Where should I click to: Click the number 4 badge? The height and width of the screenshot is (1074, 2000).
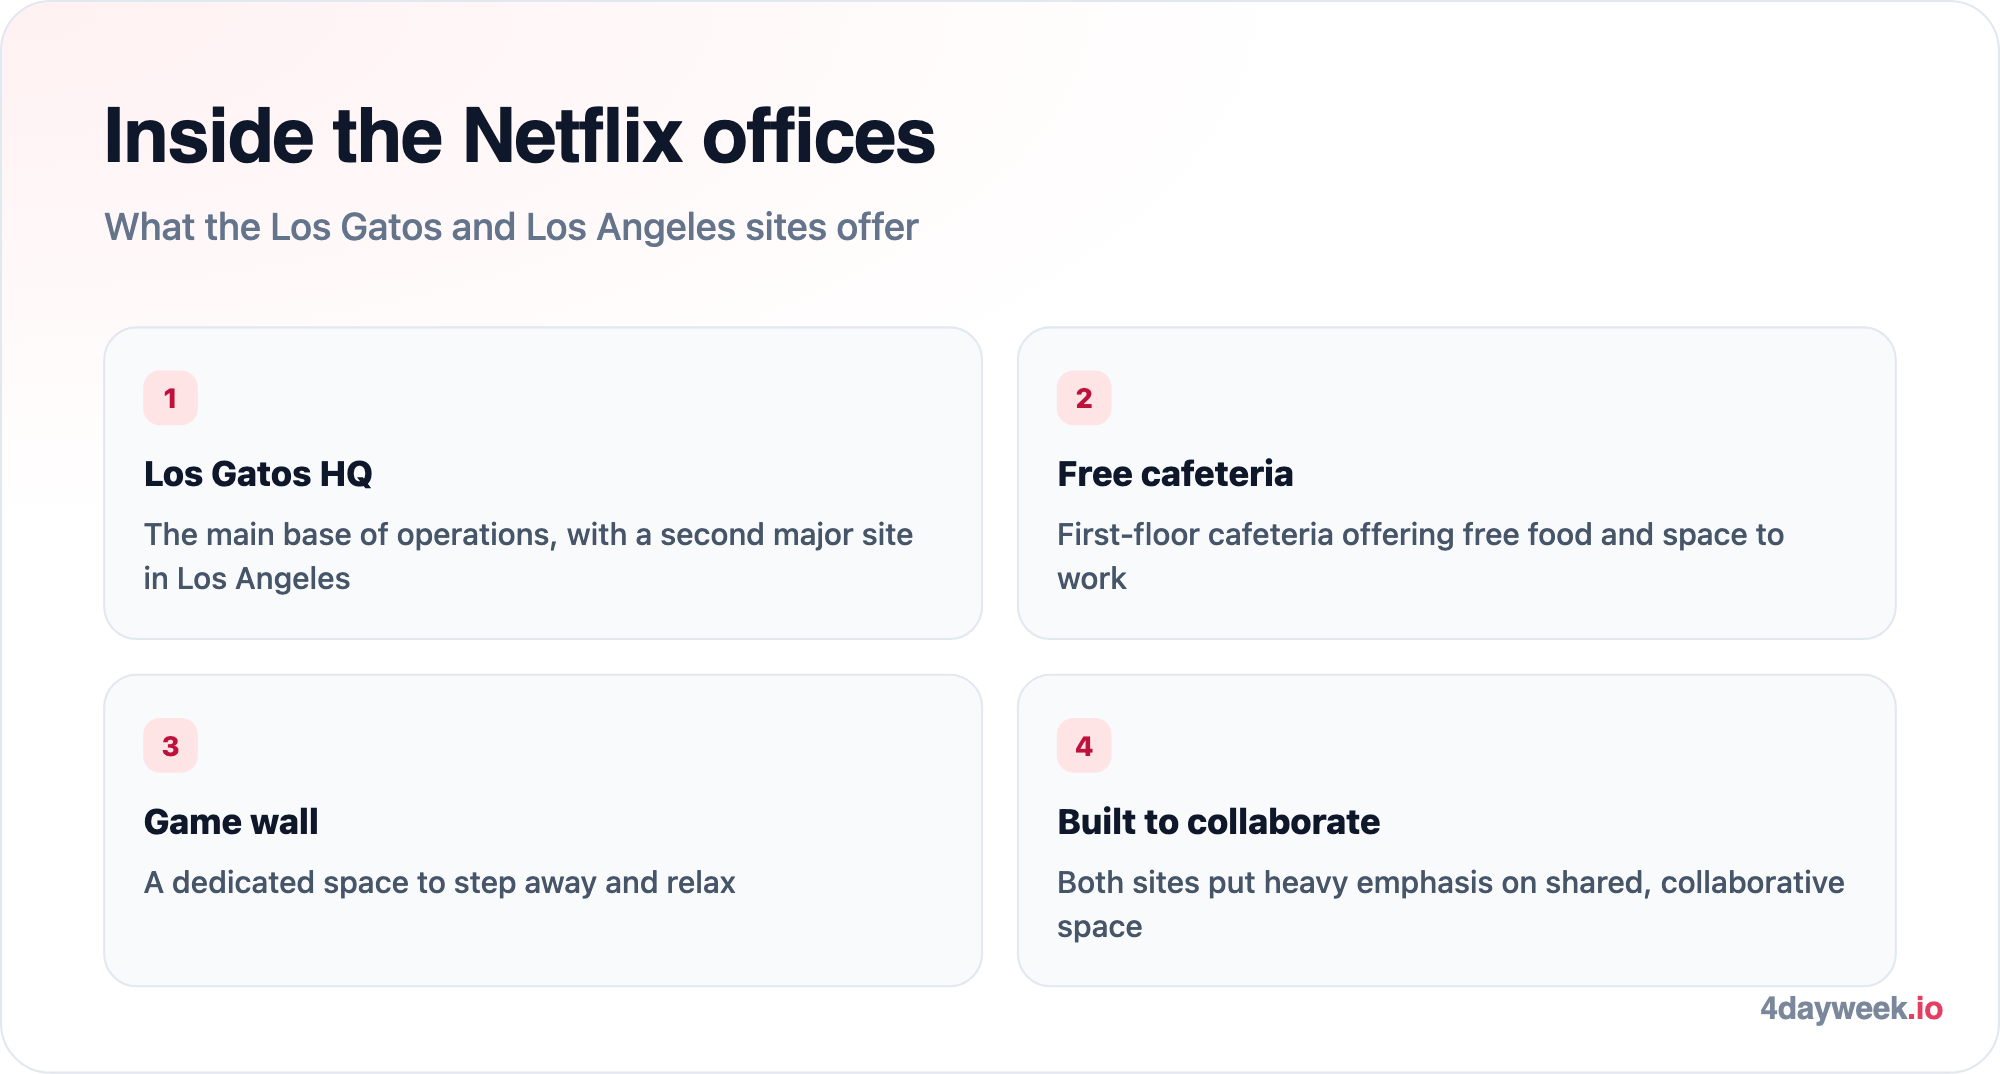[1084, 746]
